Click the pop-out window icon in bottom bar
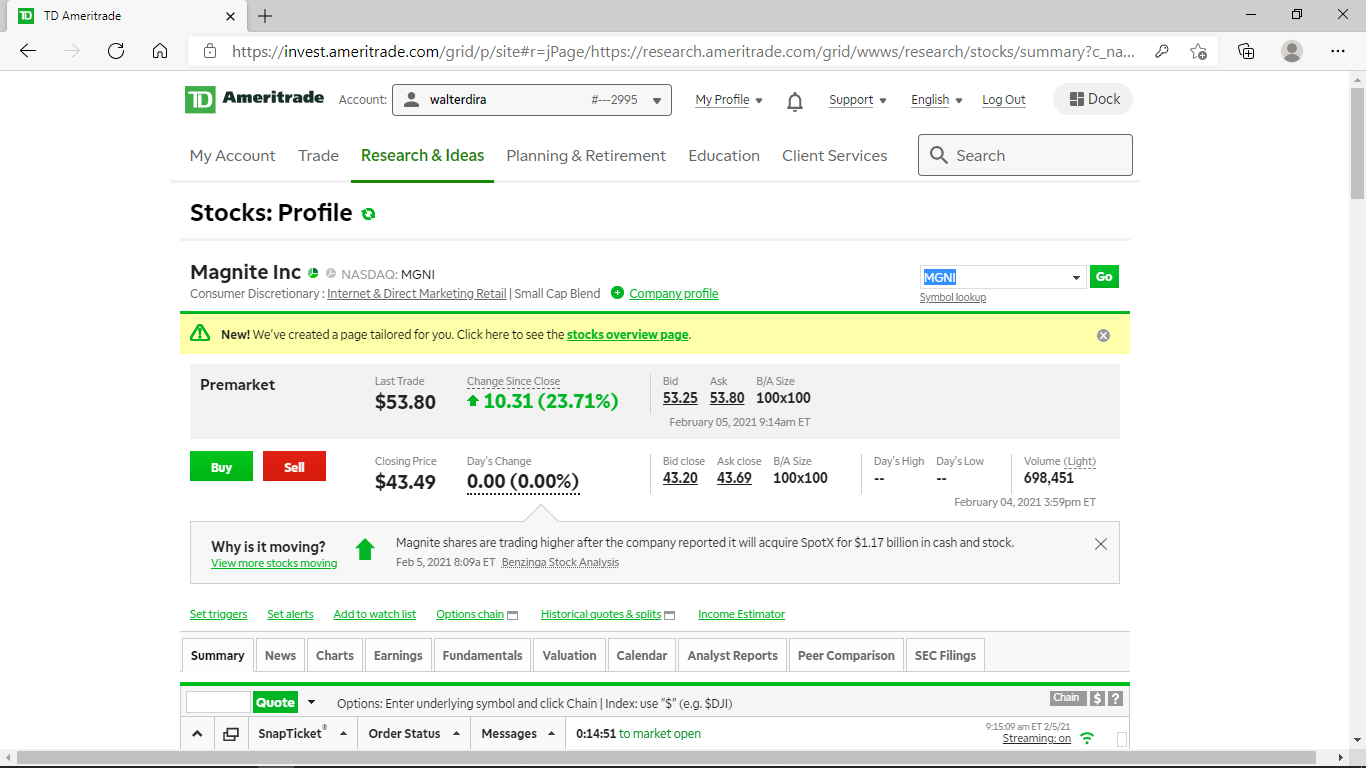This screenshot has height=768, width=1366. pos(231,734)
